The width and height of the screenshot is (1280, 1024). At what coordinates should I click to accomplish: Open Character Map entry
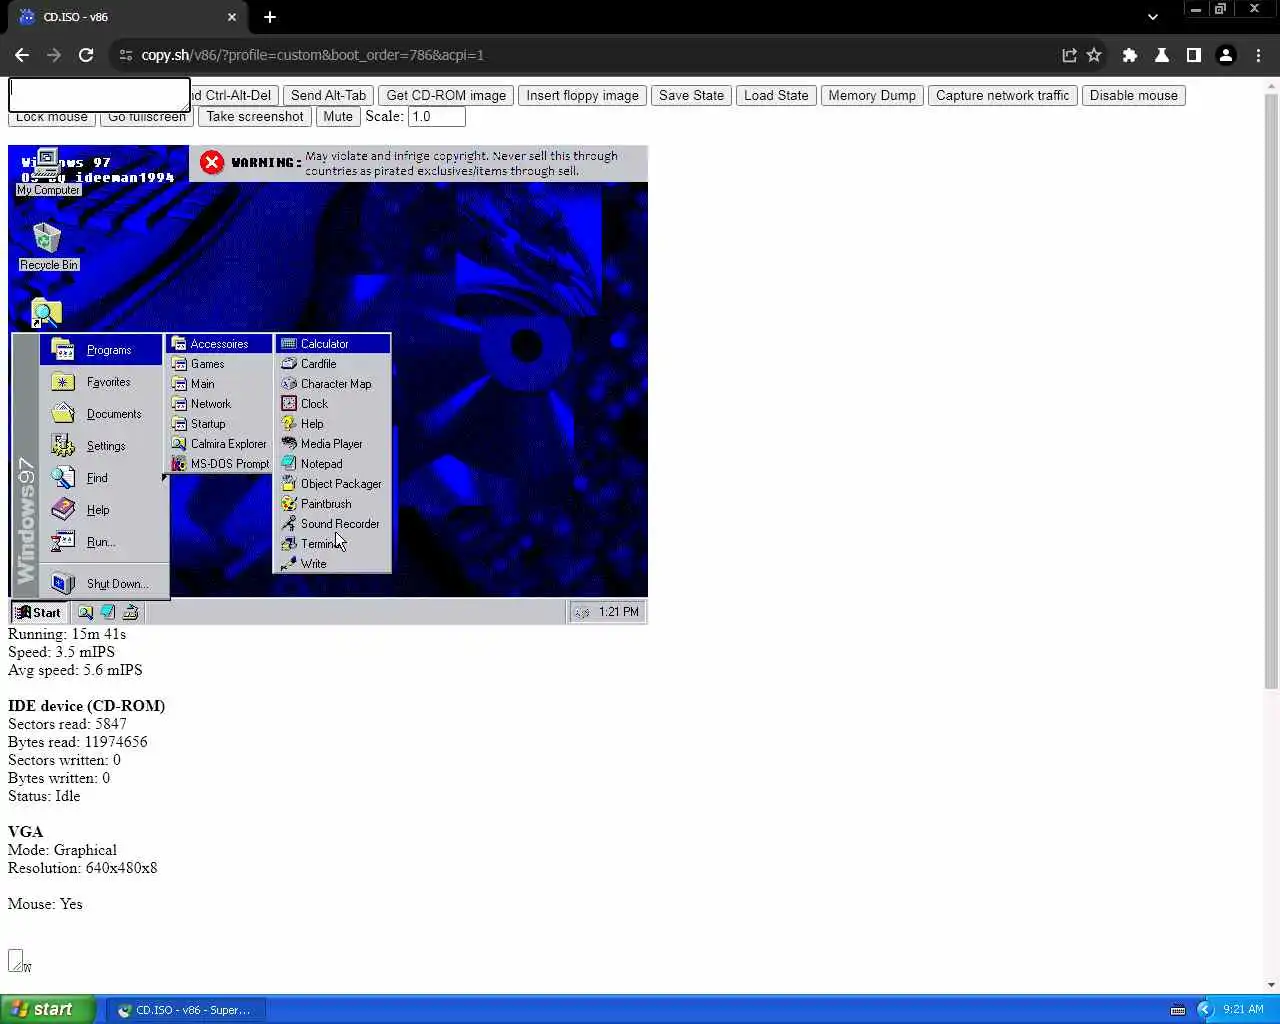(x=332, y=384)
